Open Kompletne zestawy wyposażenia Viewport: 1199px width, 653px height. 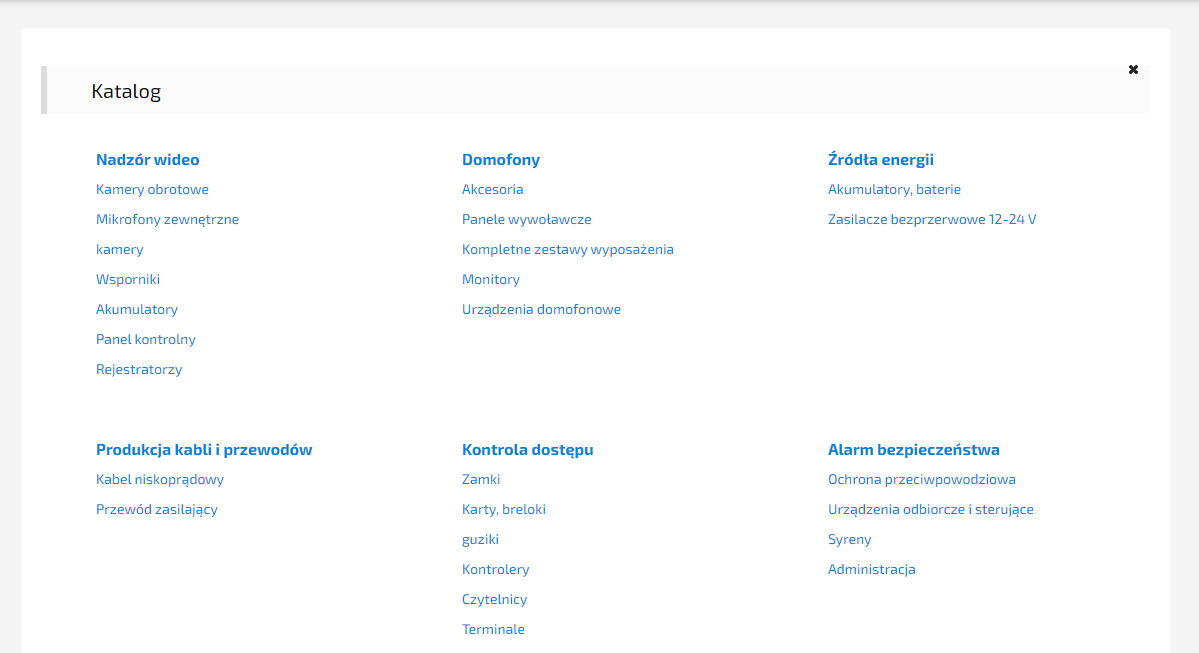tap(567, 250)
